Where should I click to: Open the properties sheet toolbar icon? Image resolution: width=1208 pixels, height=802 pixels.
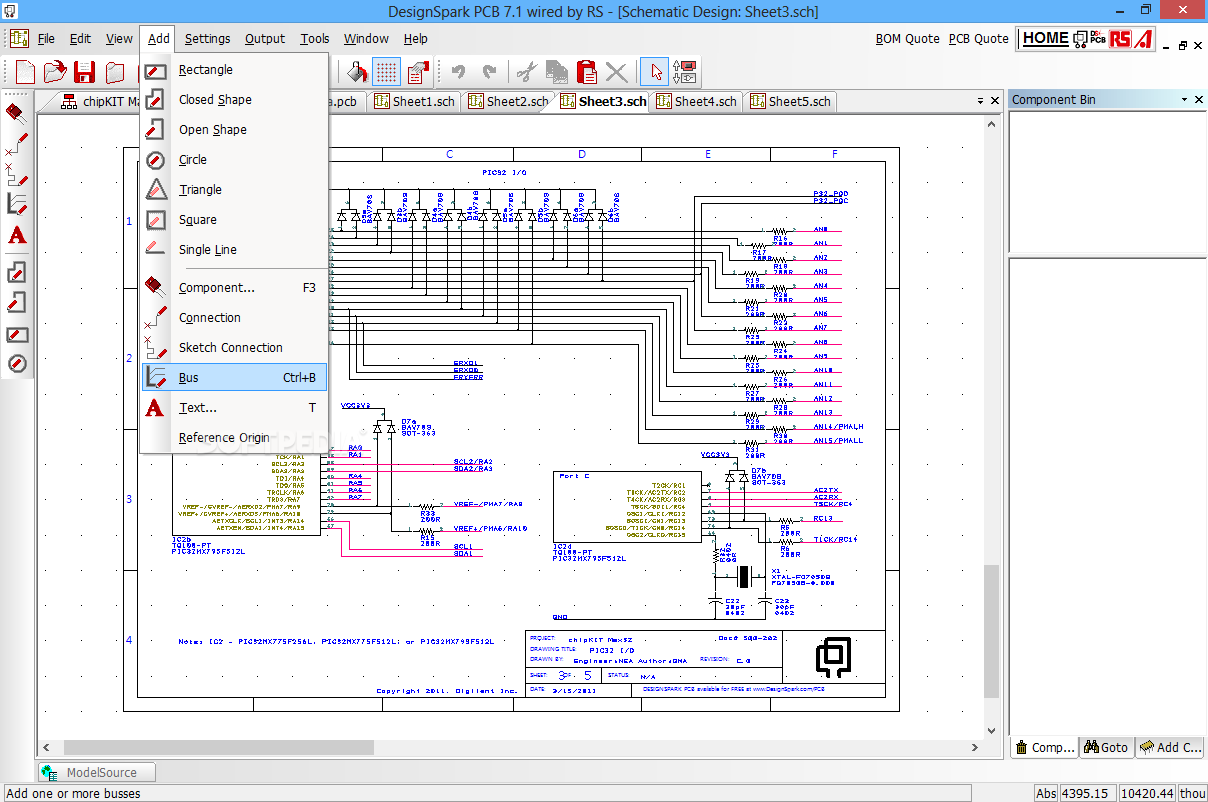tap(417, 71)
